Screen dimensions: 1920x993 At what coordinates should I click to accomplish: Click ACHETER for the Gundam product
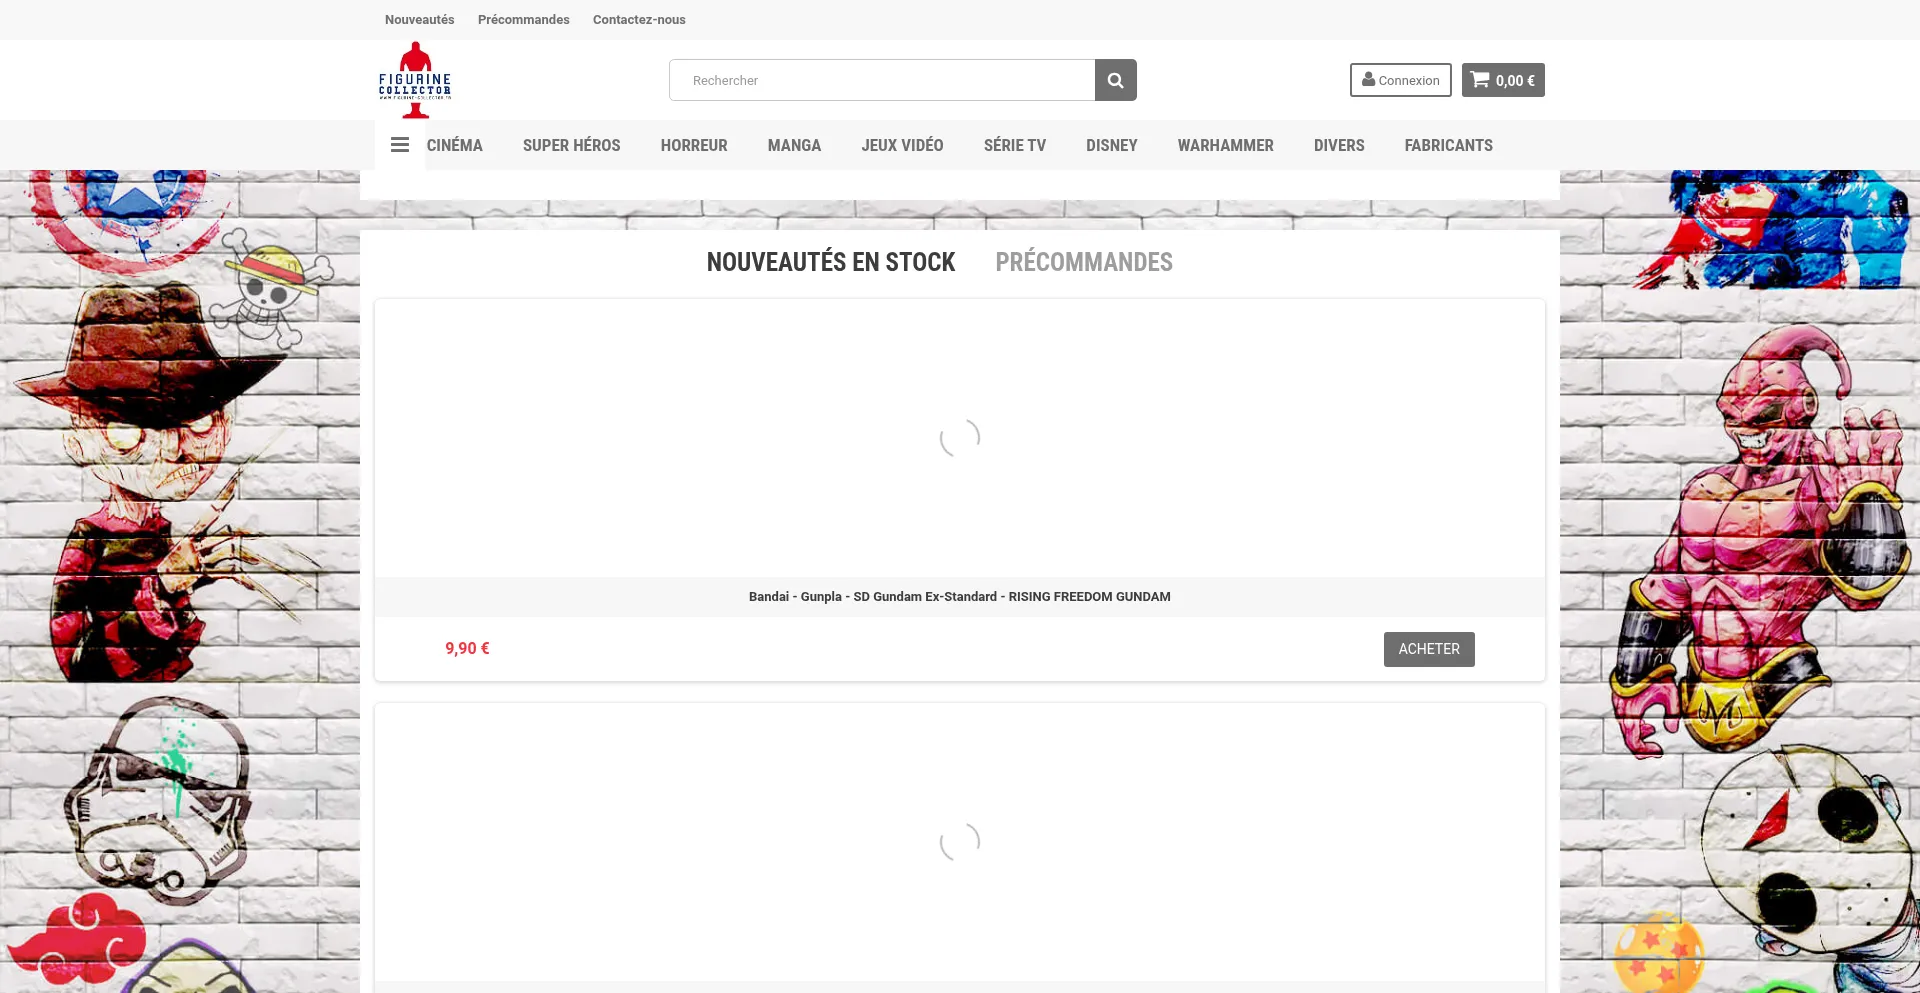point(1429,649)
